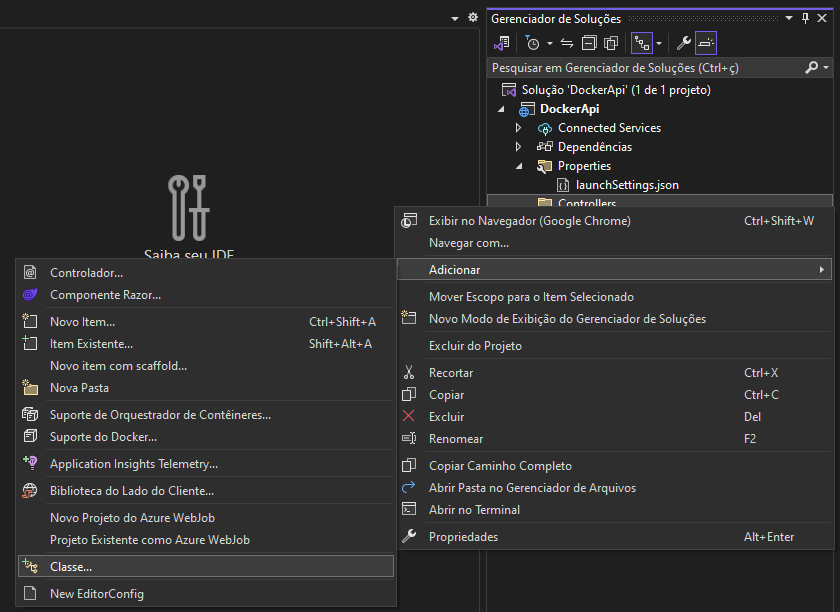Open Solution Explorer window position dropdown

click(789, 18)
